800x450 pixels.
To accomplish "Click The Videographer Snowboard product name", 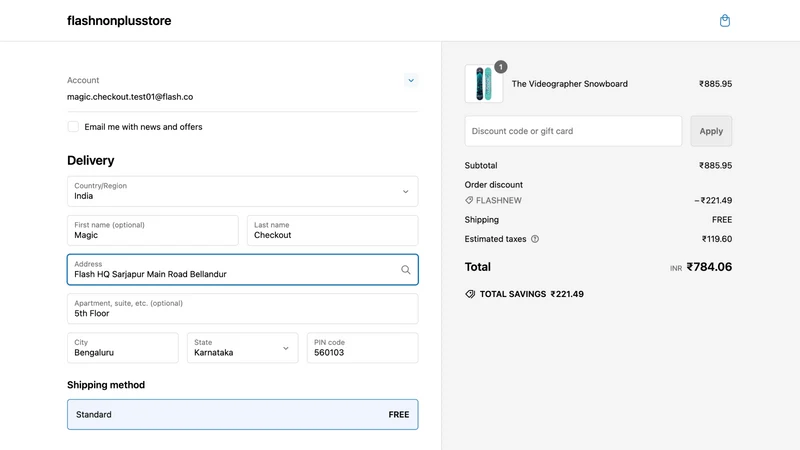I will 569,84.
